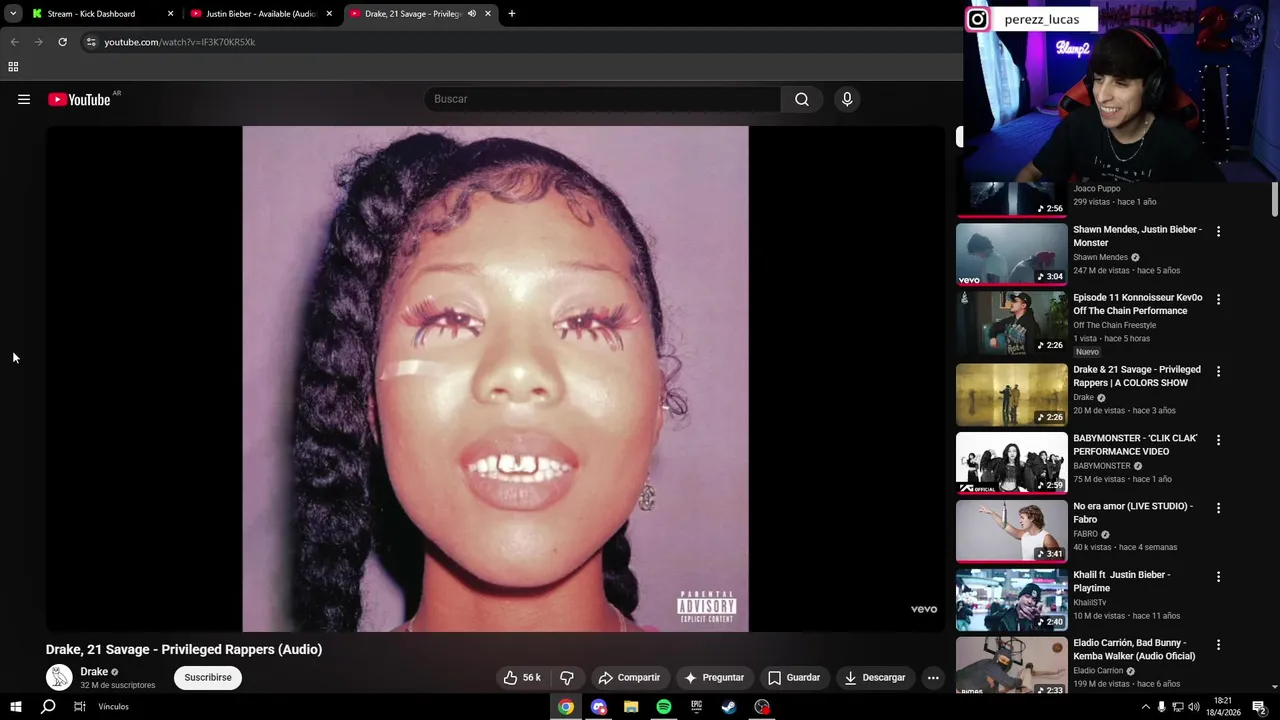Open options for Episode 11 Konnoisseur video
The height and width of the screenshot is (720, 1280).
[x=1218, y=299]
